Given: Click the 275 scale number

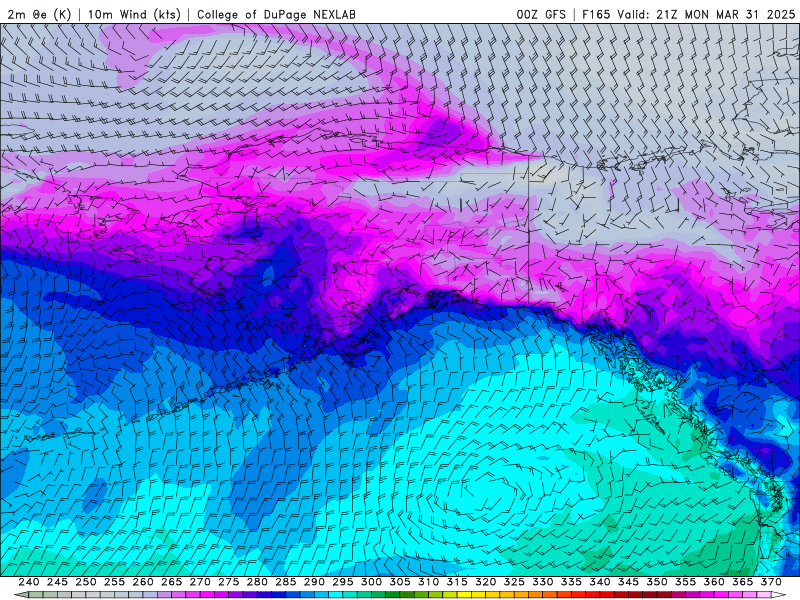Looking at the screenshot, I should pos(229,582).
